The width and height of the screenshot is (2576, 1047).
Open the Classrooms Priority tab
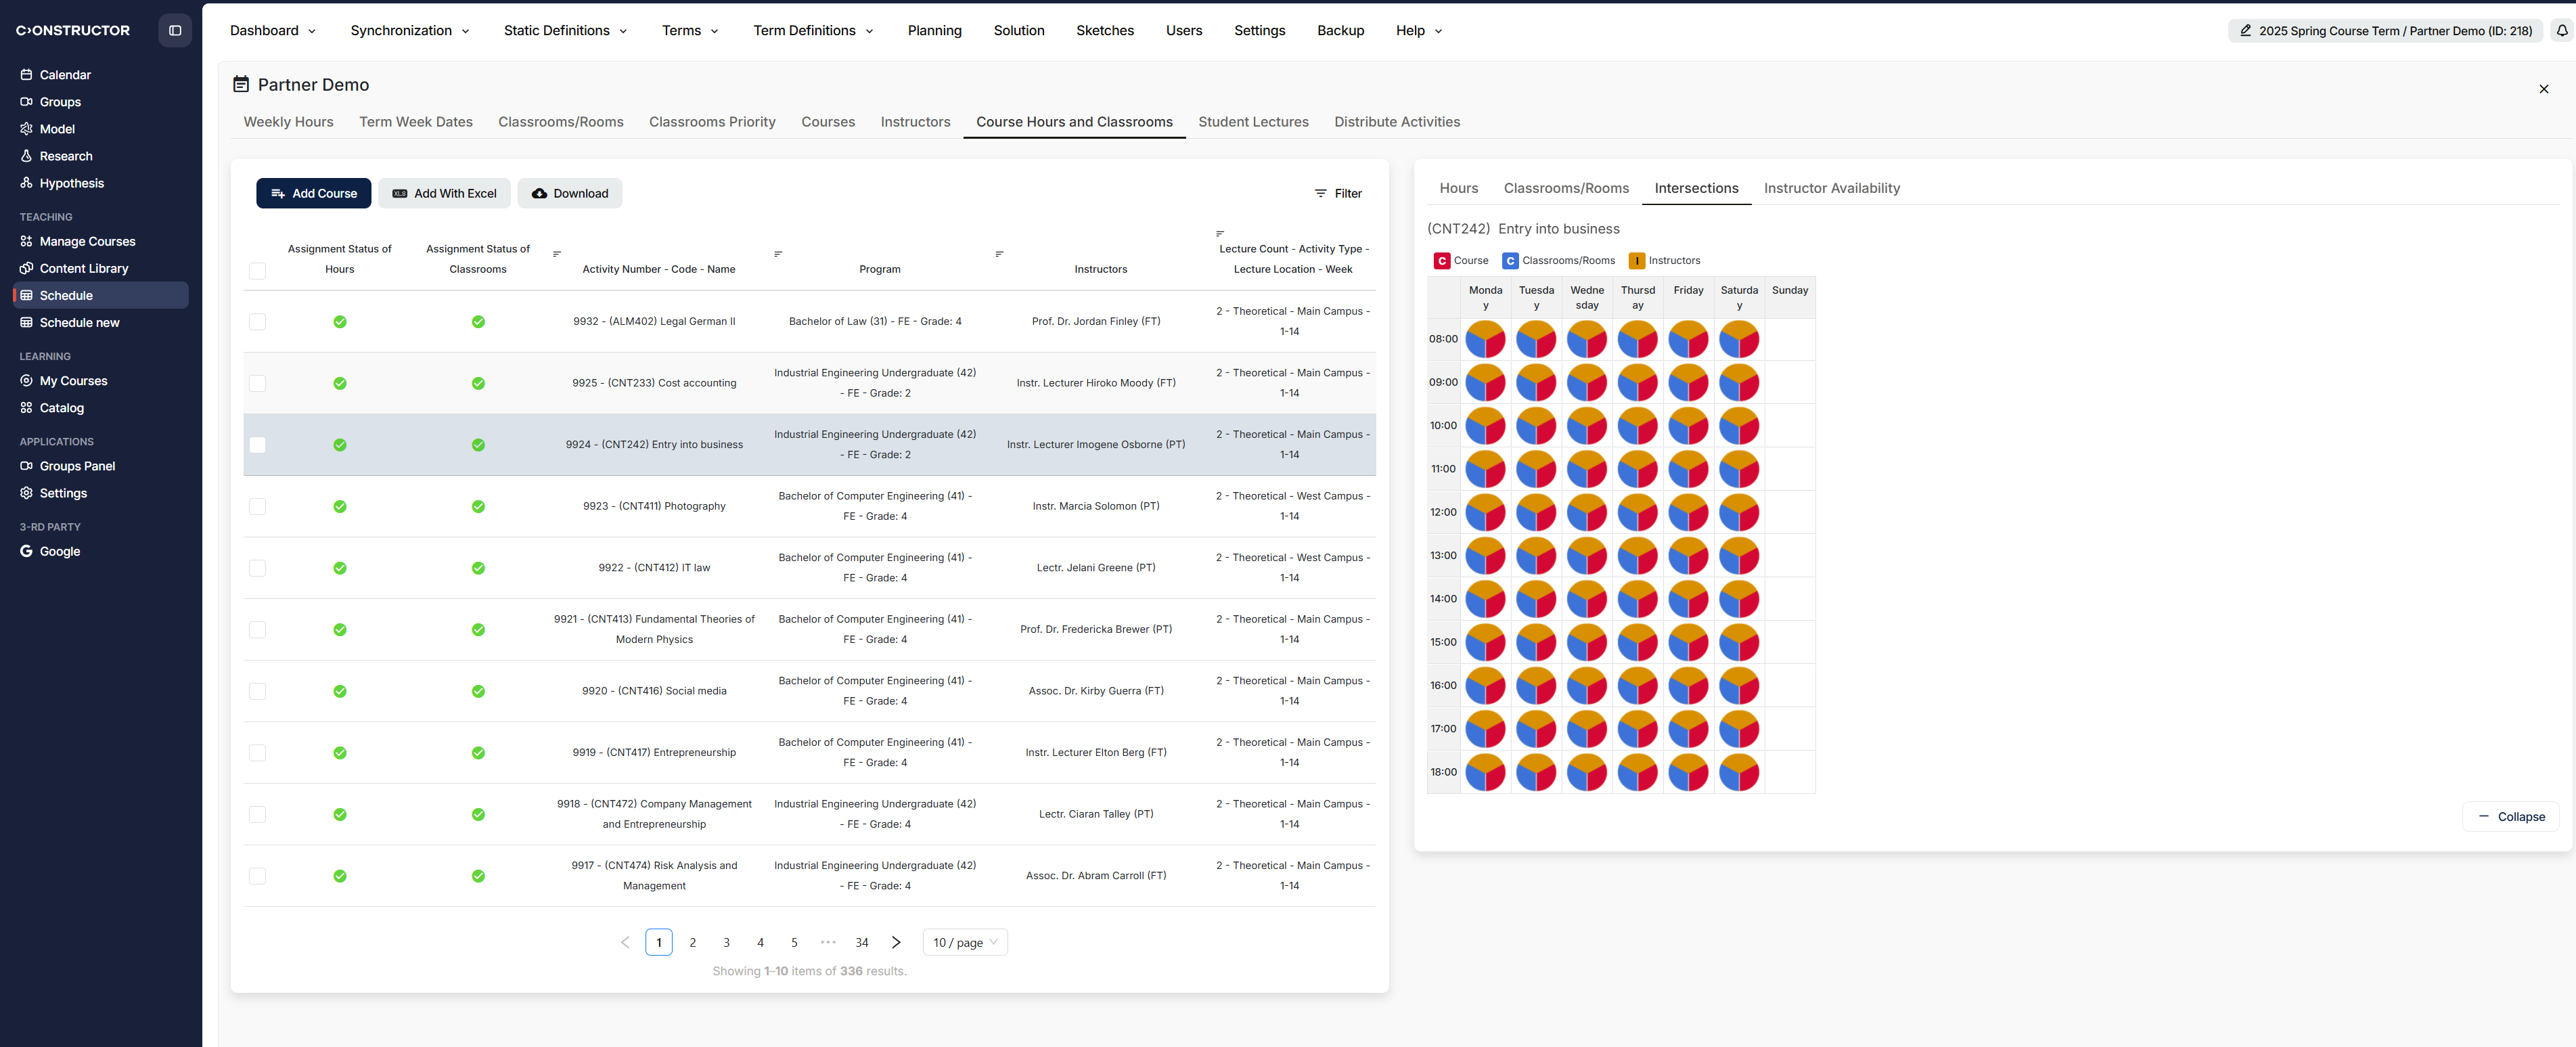712,121
